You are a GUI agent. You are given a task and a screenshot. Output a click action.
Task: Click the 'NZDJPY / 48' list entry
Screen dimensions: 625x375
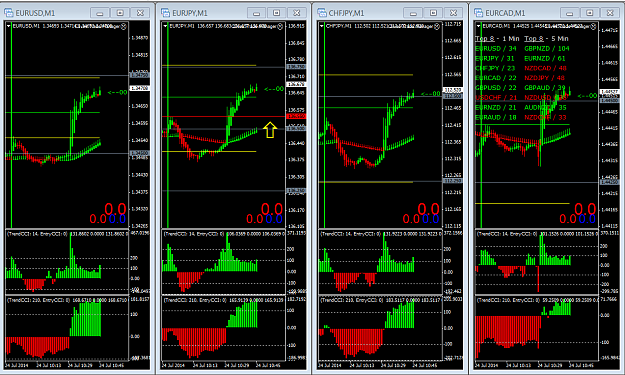click(544, 78)
